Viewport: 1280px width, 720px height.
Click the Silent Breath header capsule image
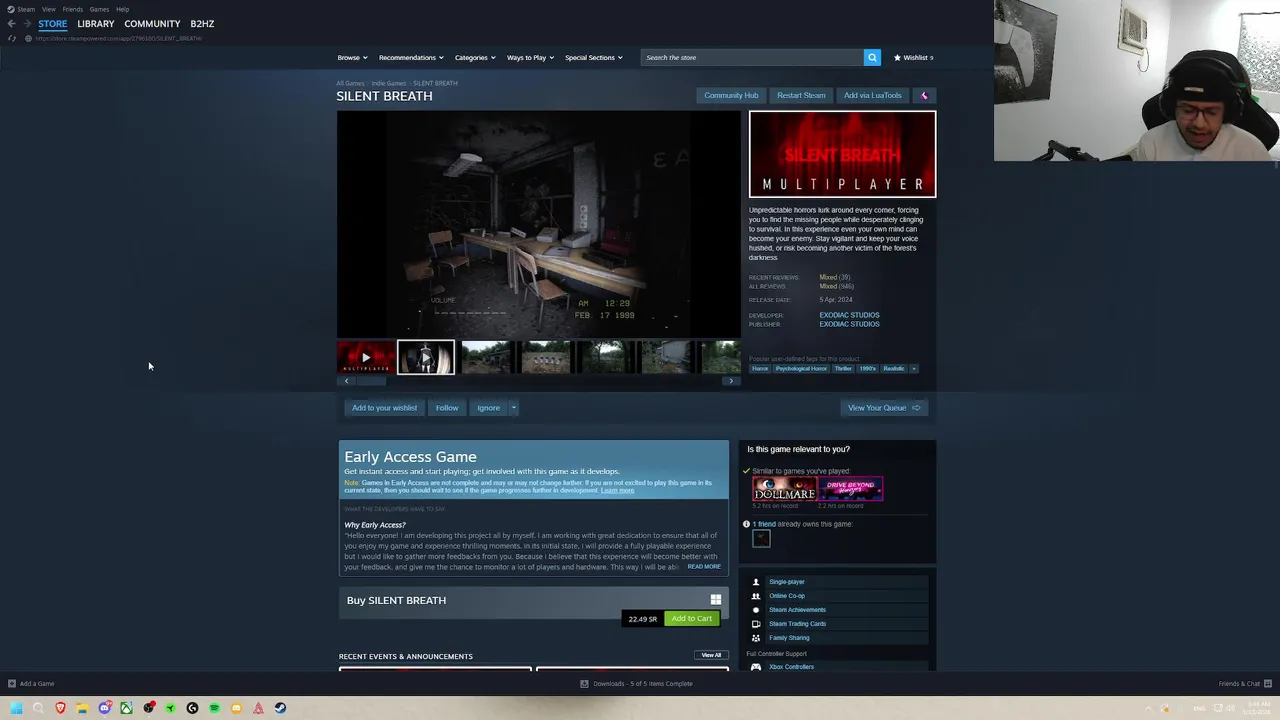click(x=843, y=154)
